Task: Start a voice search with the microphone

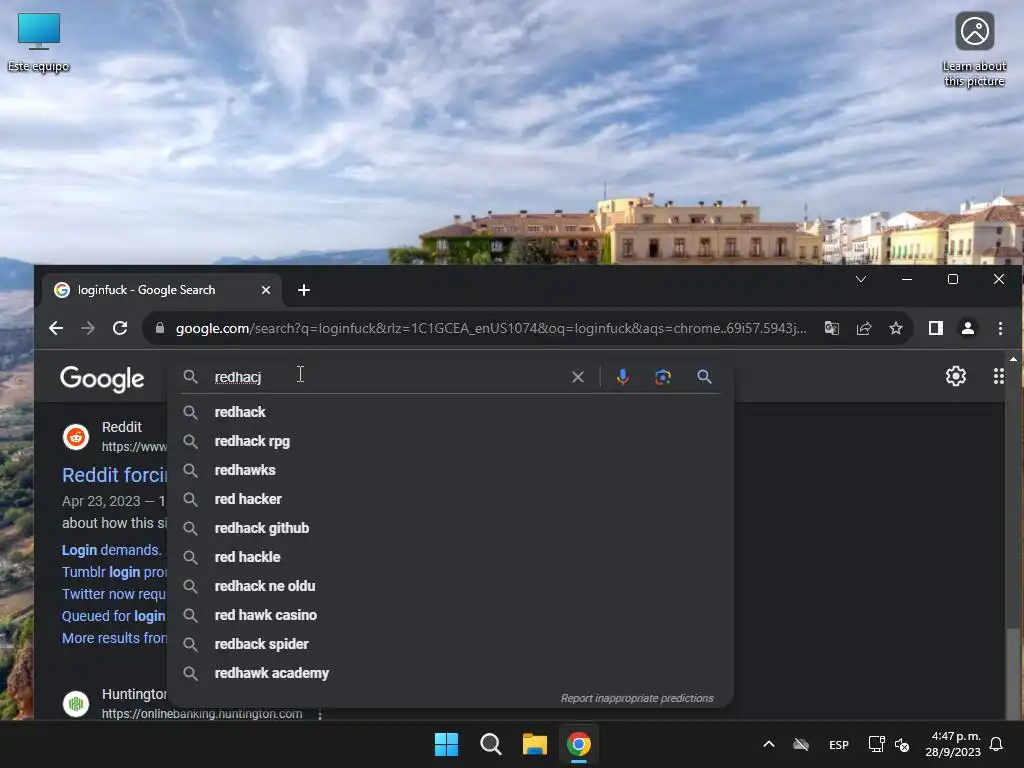Action: 623,377
